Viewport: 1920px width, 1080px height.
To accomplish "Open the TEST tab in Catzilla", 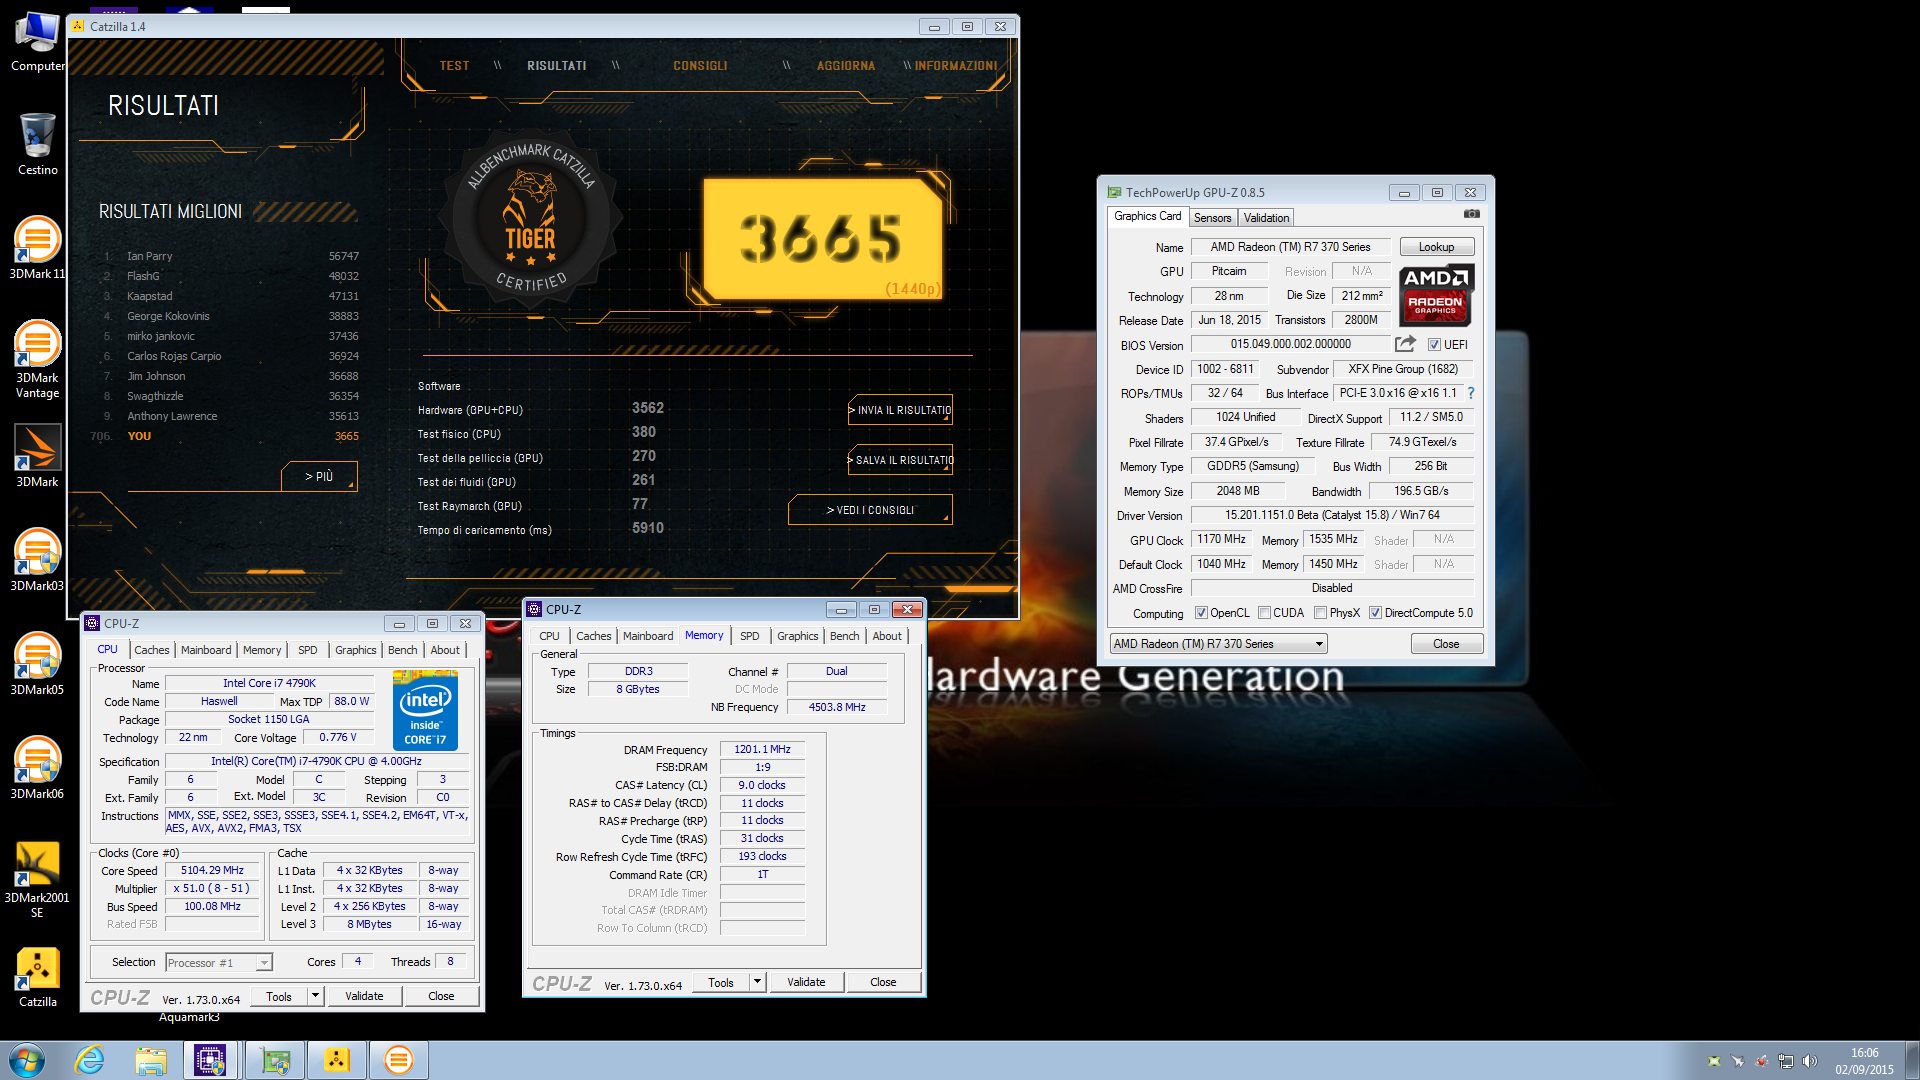I will (454, 66).
